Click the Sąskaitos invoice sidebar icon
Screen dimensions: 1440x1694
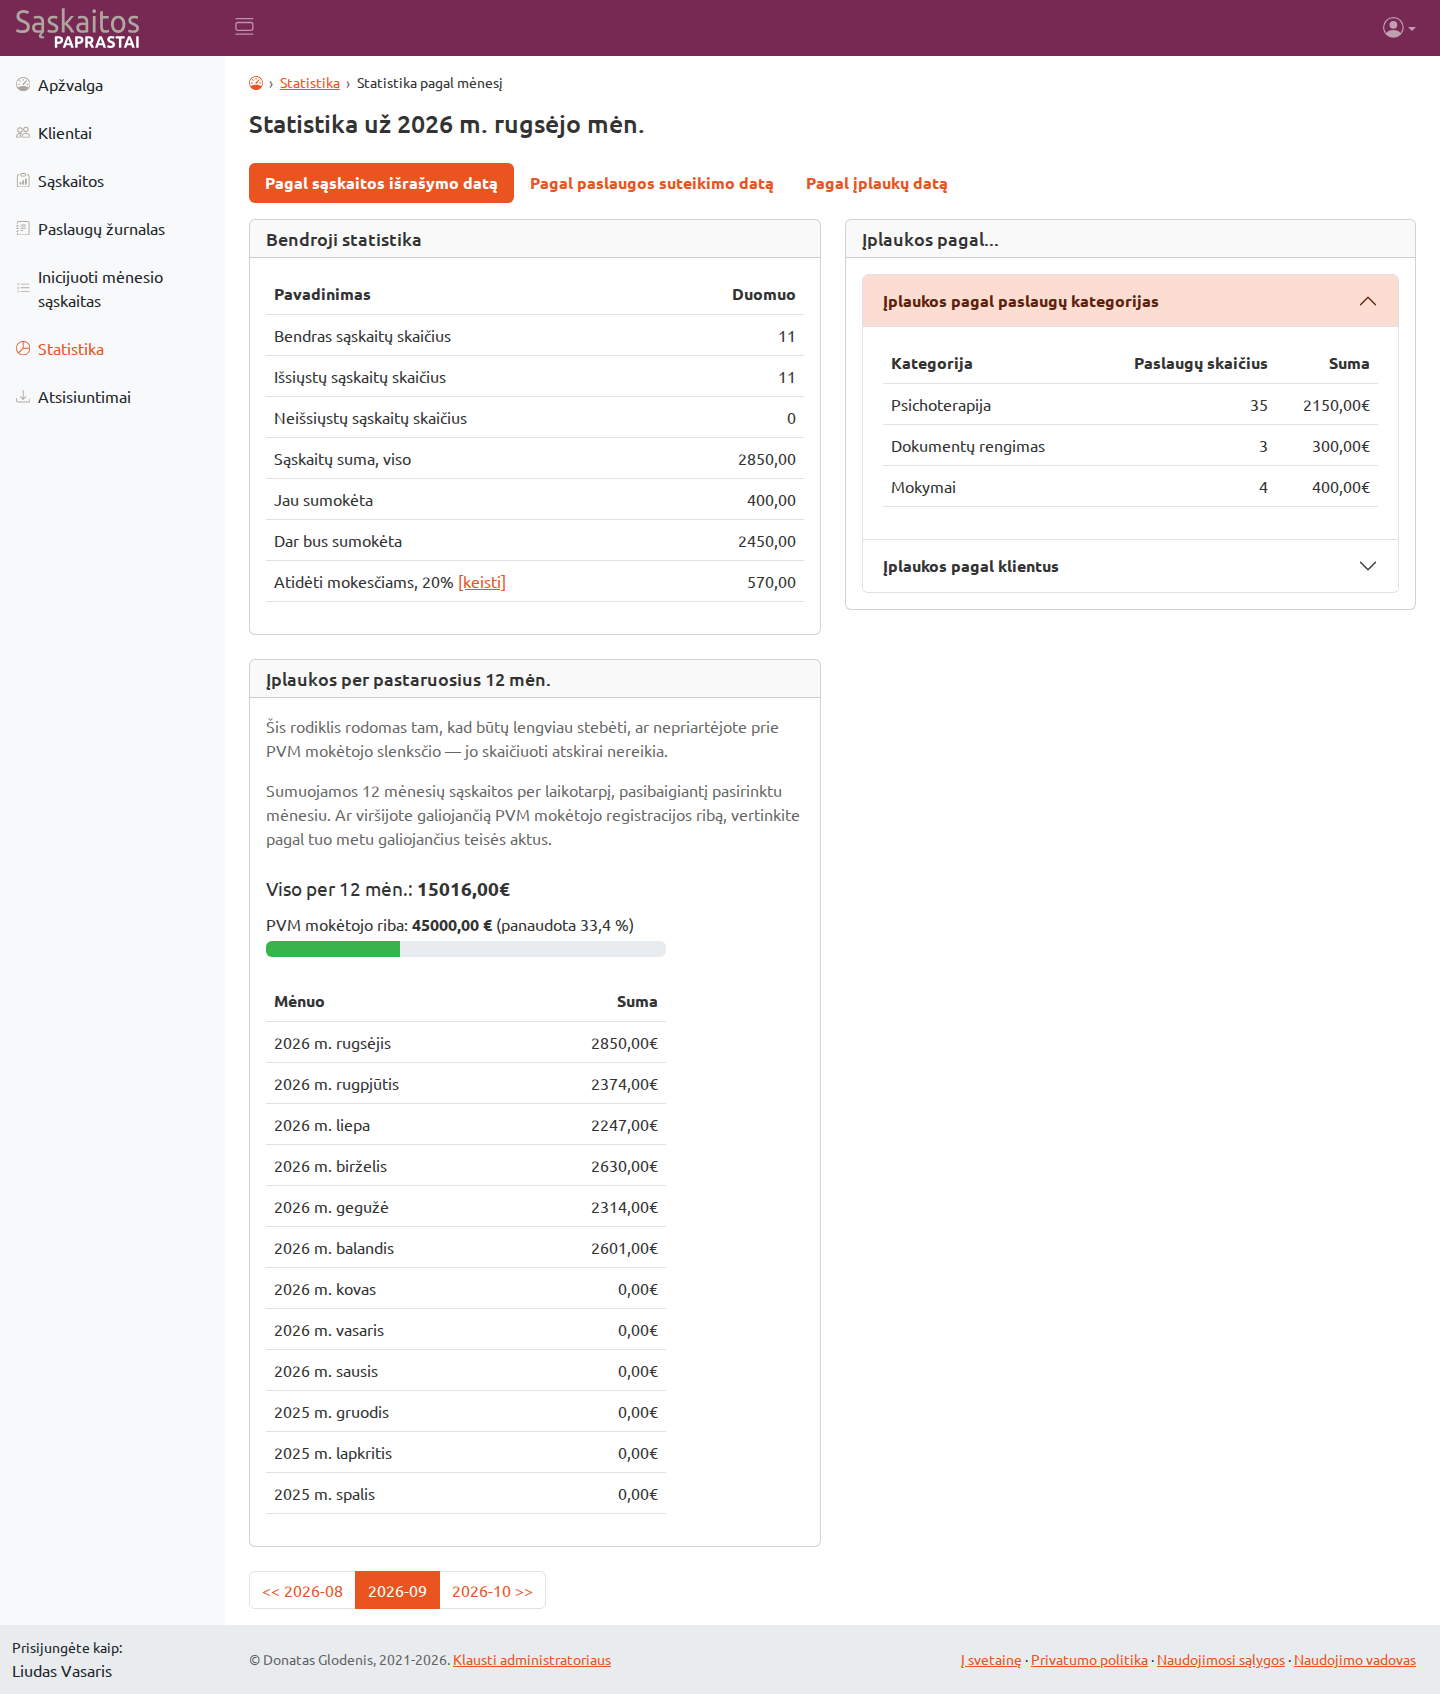click(23, 181)
